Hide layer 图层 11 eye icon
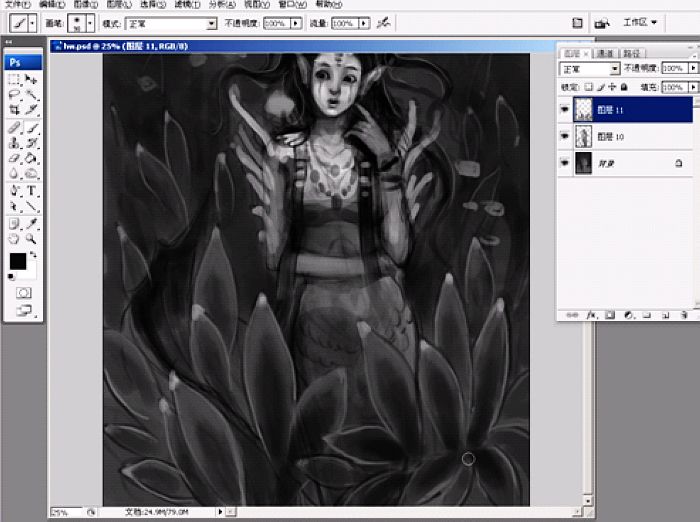This screenshot has width=700, height=522. click(565, 109)
